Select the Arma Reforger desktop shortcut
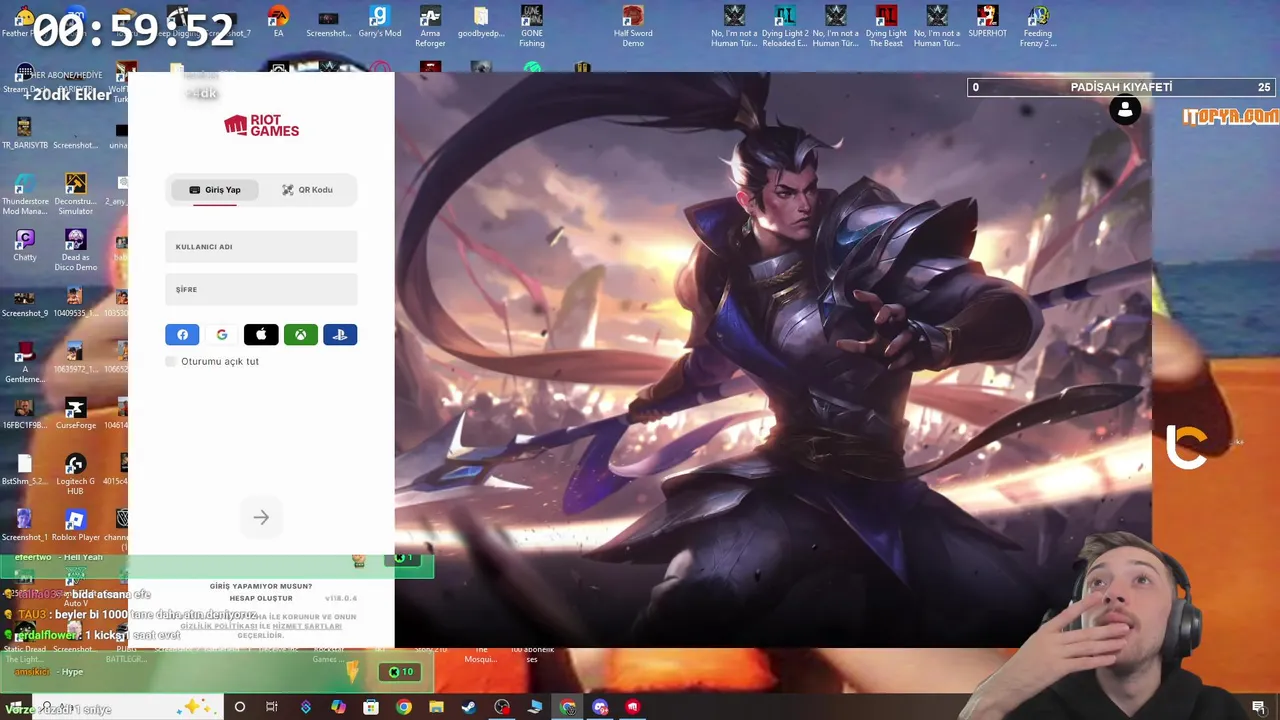The width and height of the screenshot is (1280, 720). tap(430, 27)
